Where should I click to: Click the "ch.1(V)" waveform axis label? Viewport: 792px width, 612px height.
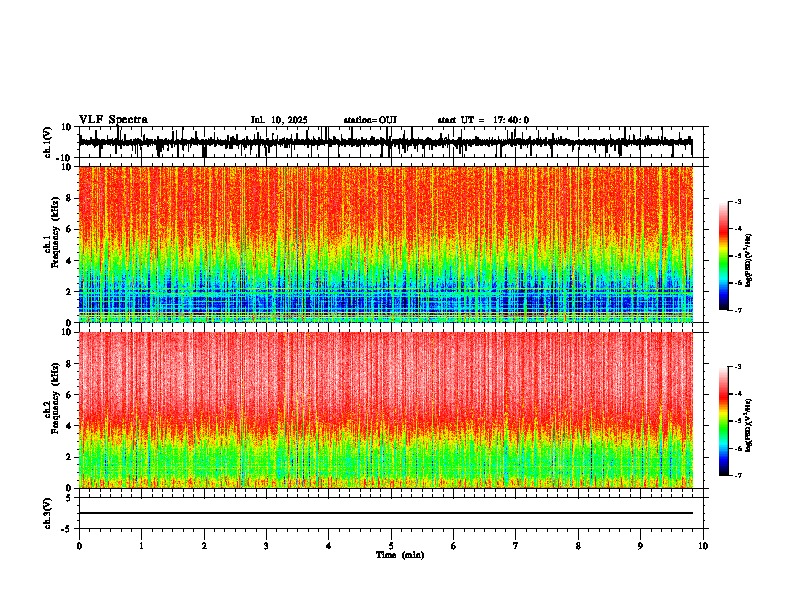(x=48, y=142)
